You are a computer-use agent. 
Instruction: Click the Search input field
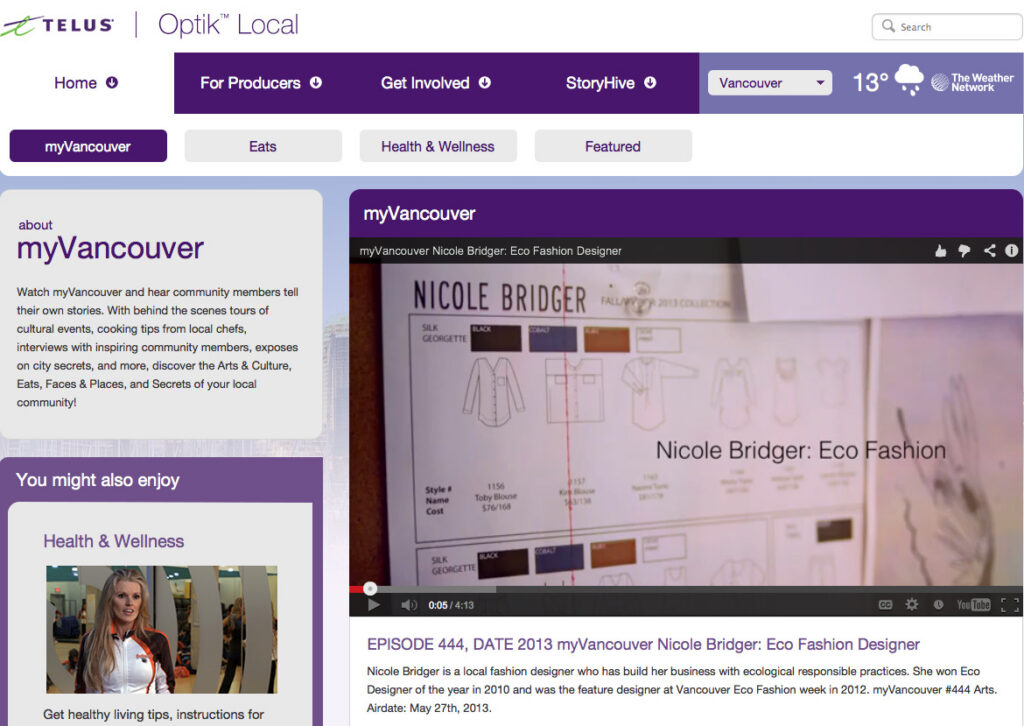coord(947,27)
